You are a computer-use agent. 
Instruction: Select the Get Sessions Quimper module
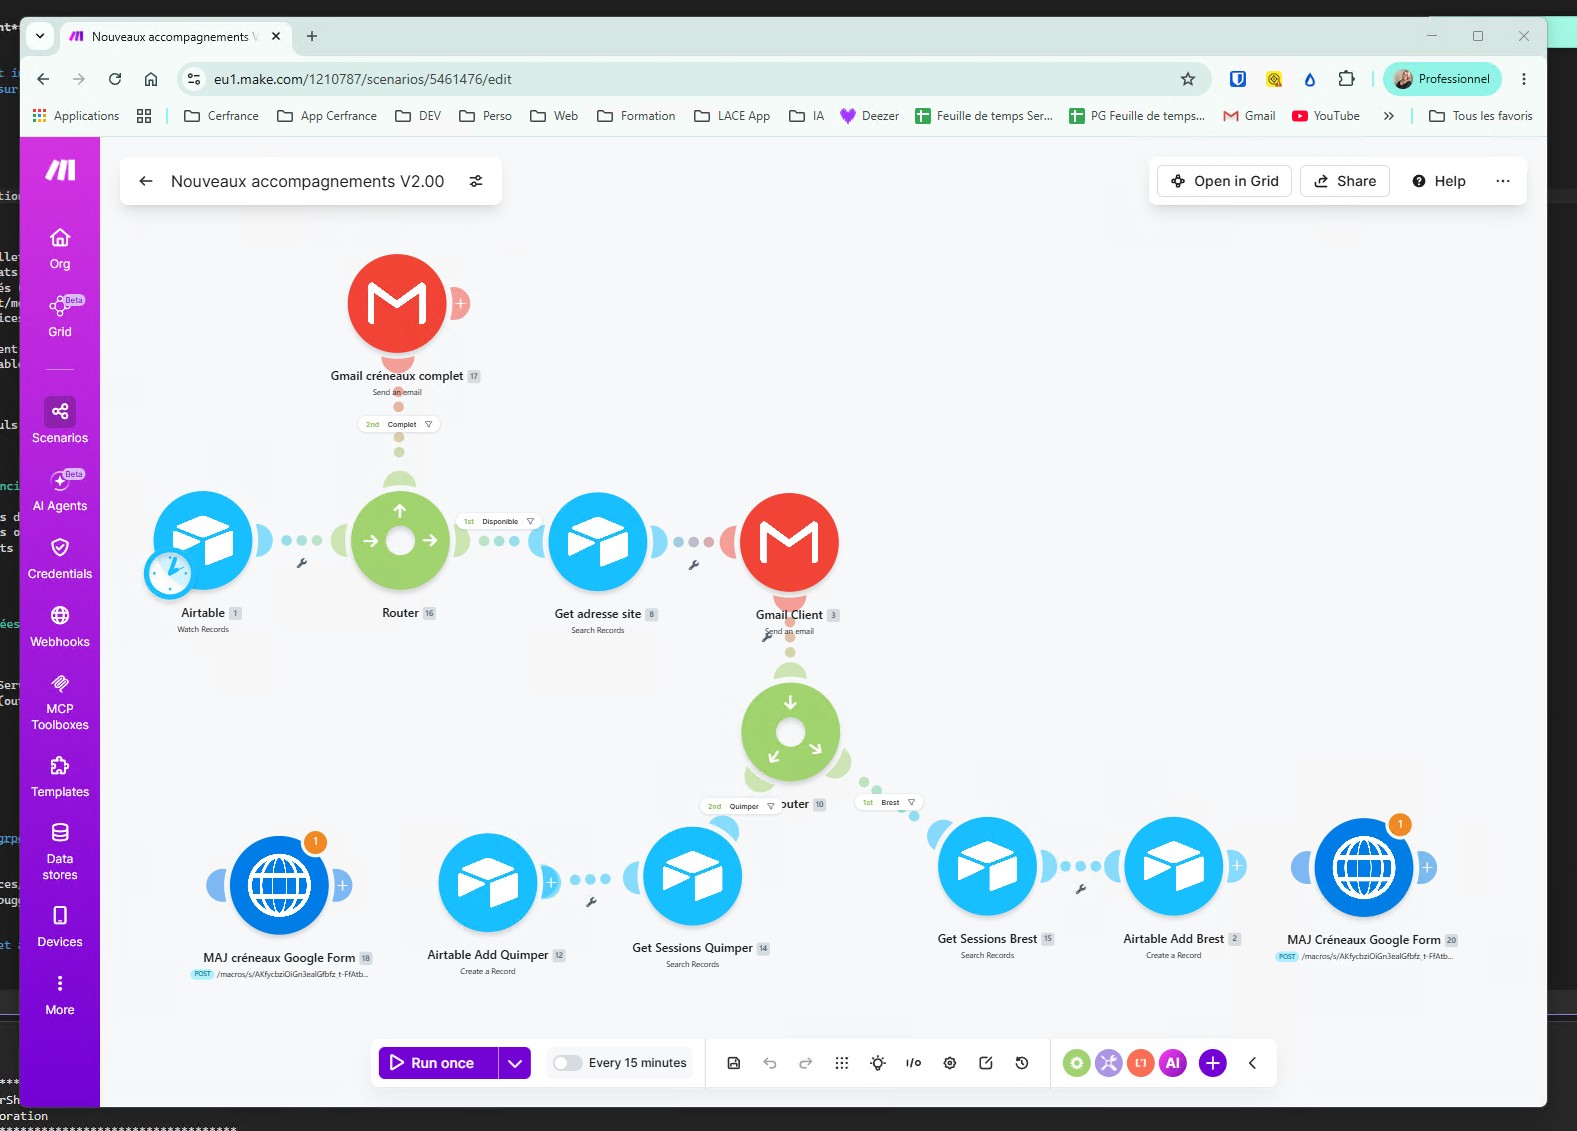pos(693,876)
